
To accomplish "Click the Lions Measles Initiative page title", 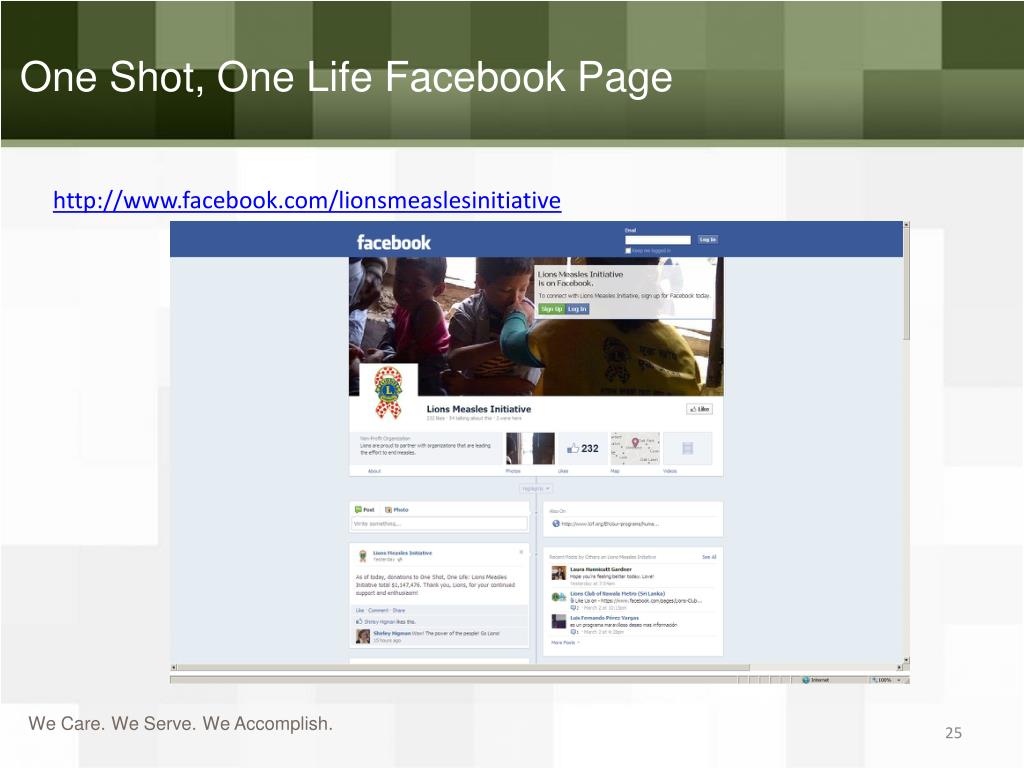I will point(479,409).
